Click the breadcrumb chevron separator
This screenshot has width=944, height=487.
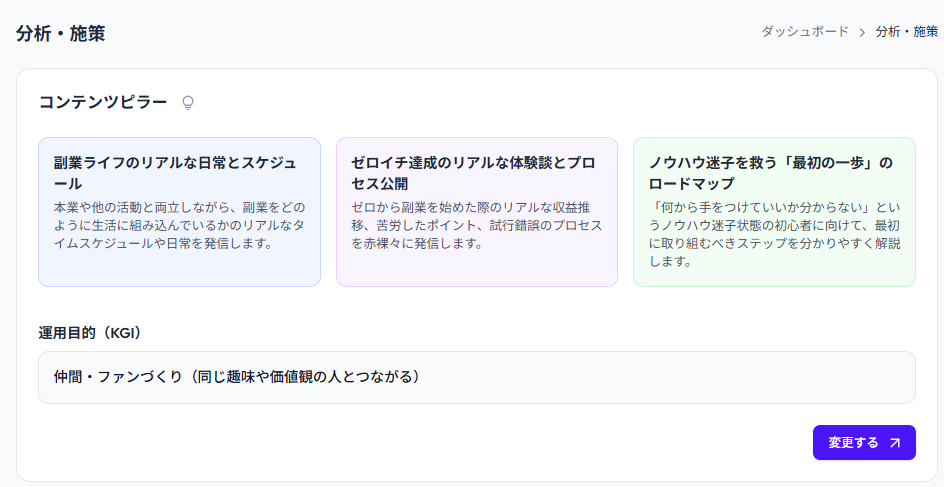pyautogui.click(x=862, y=33)
